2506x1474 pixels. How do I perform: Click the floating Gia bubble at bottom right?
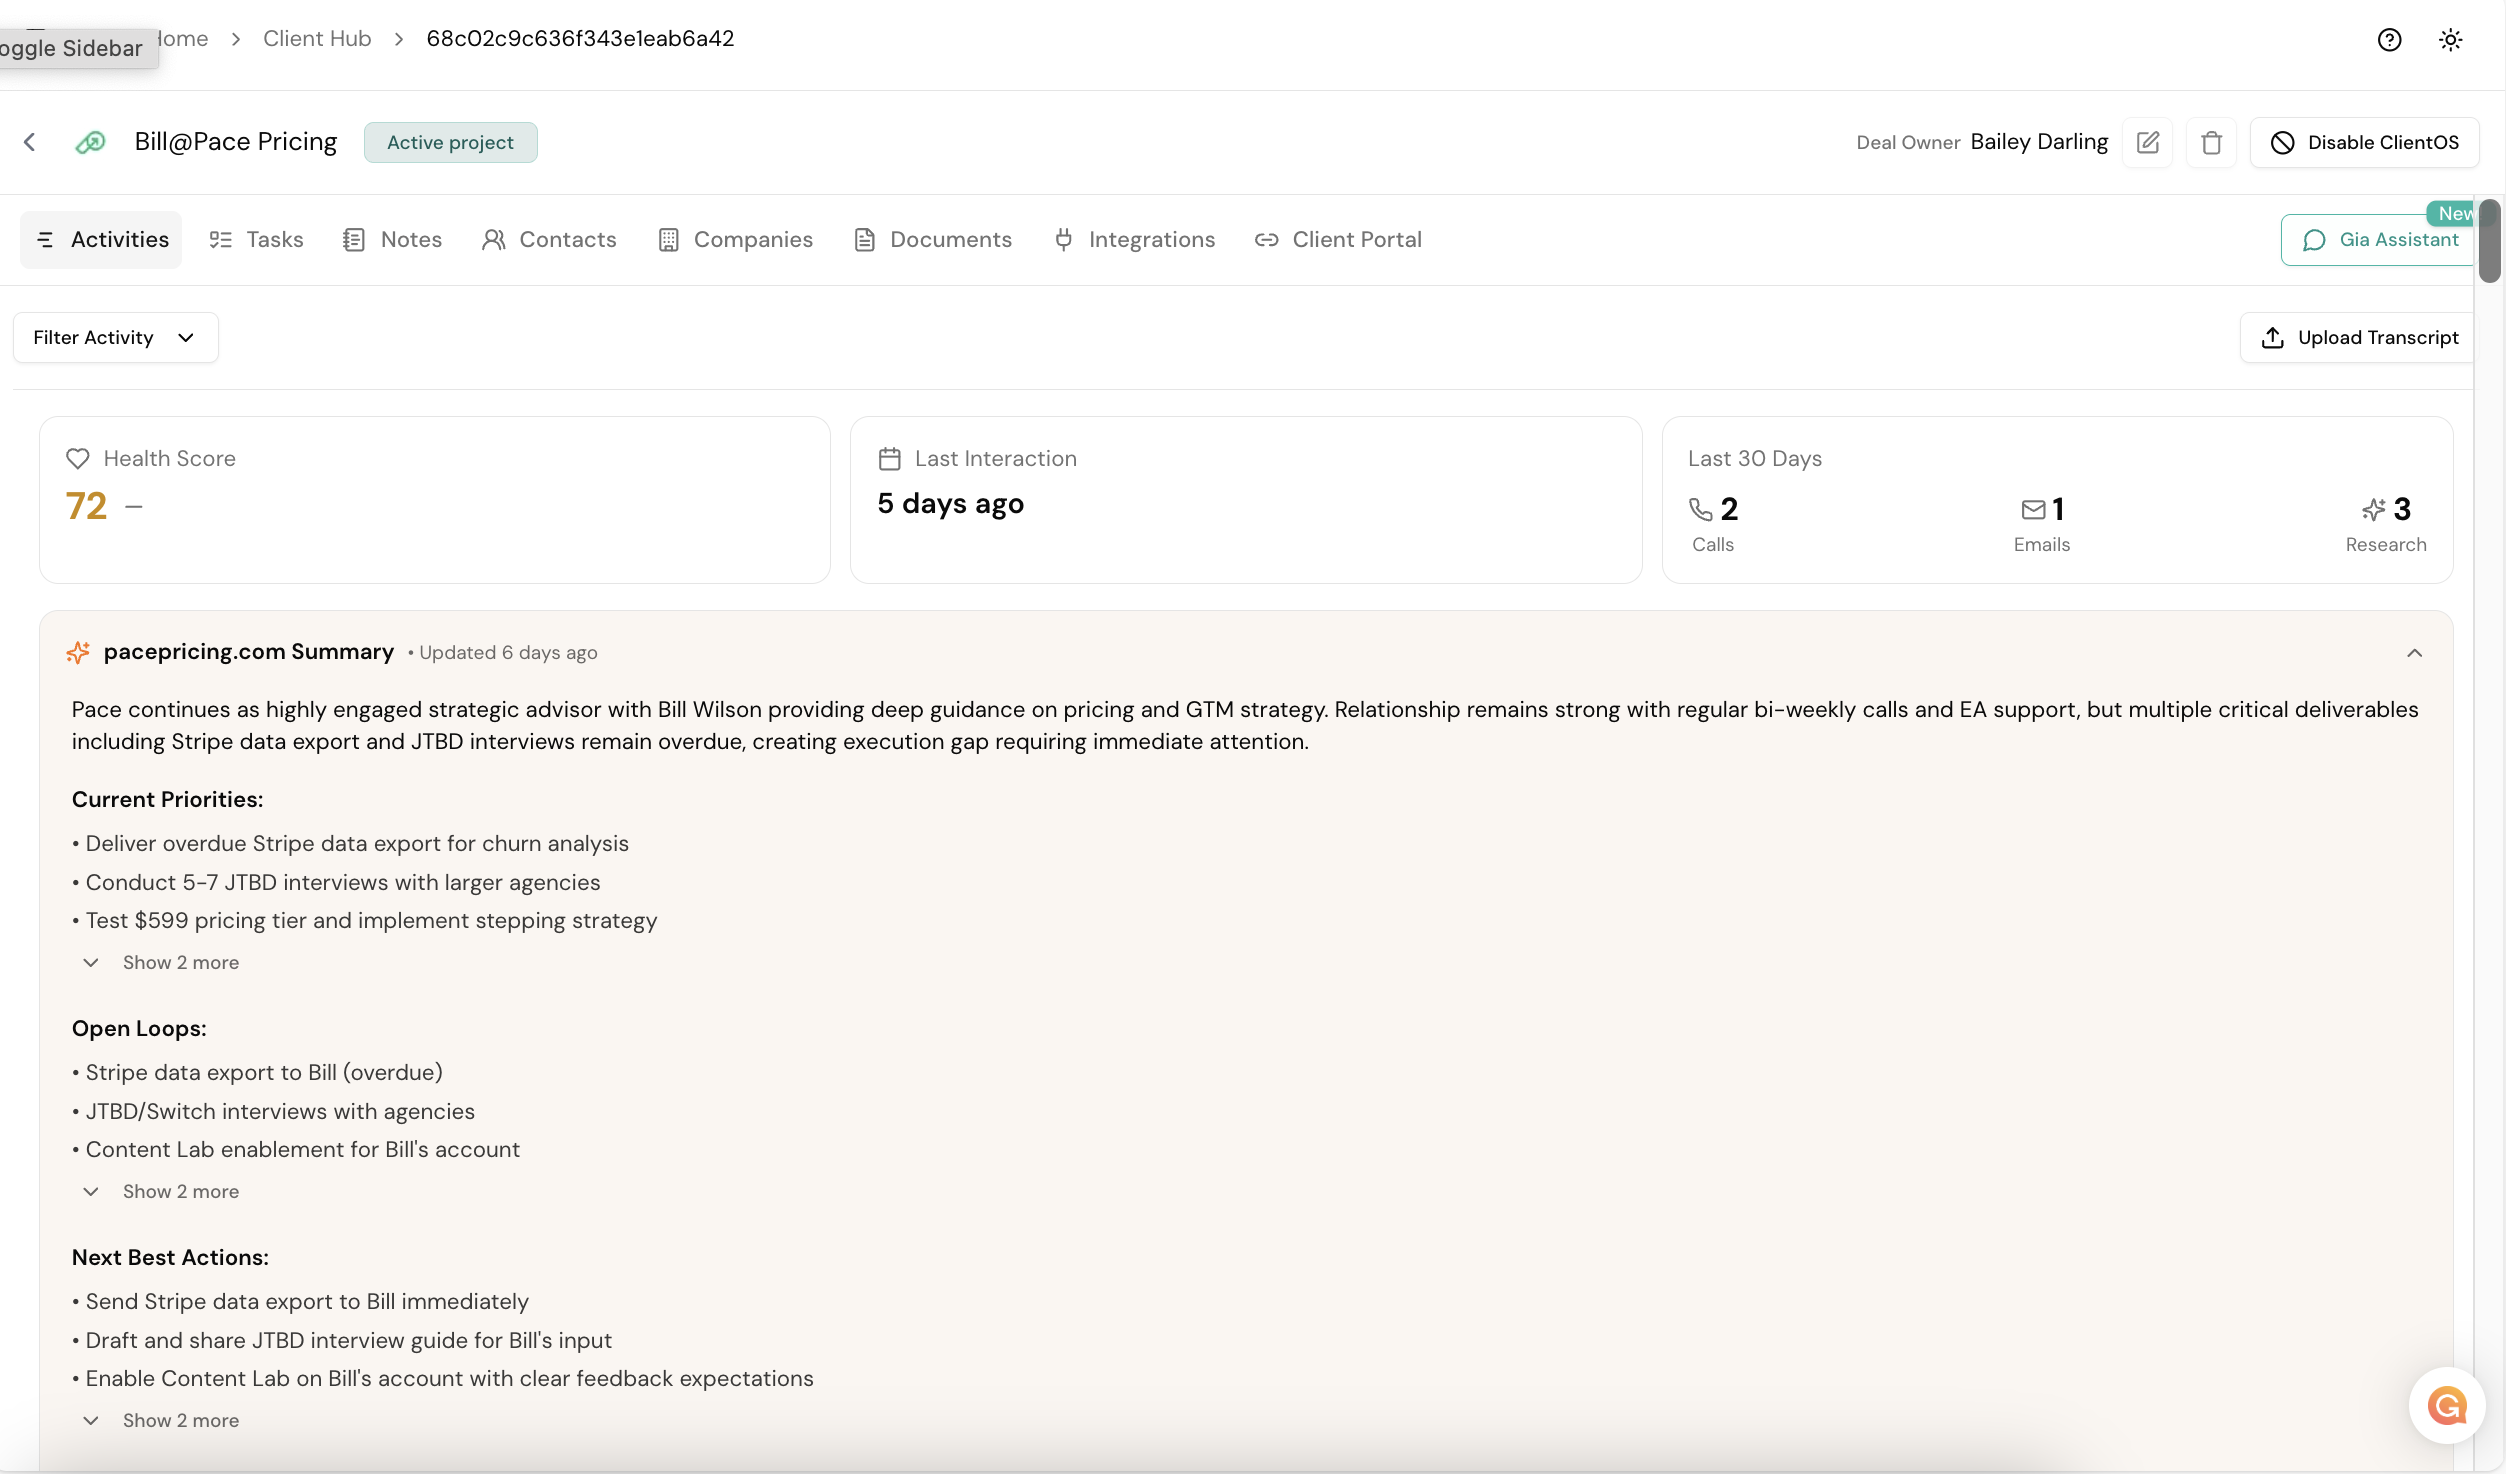(x=2447, y=1405)
